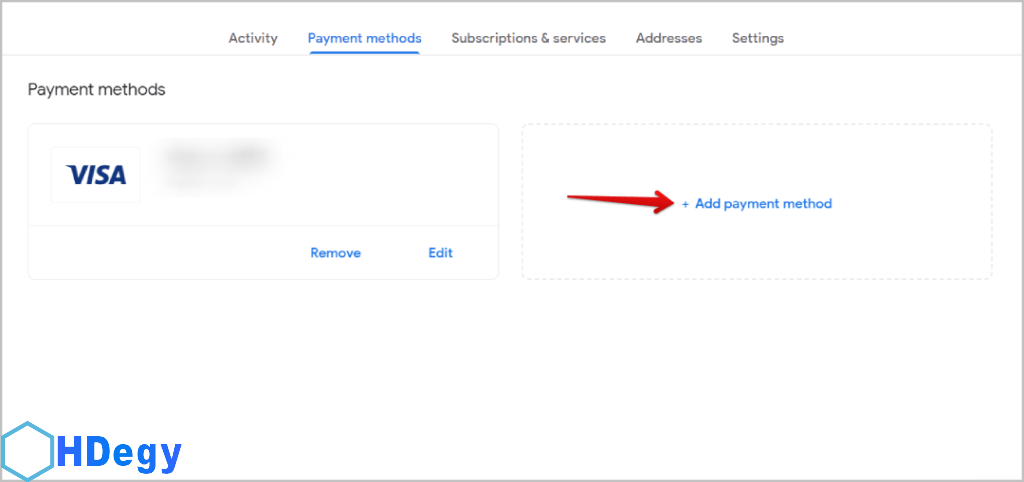The height and width of the screenshot is (482, 1024).
Task: Click the blue underline beneath Payment methods tab
Action: [x=364, y=53]
